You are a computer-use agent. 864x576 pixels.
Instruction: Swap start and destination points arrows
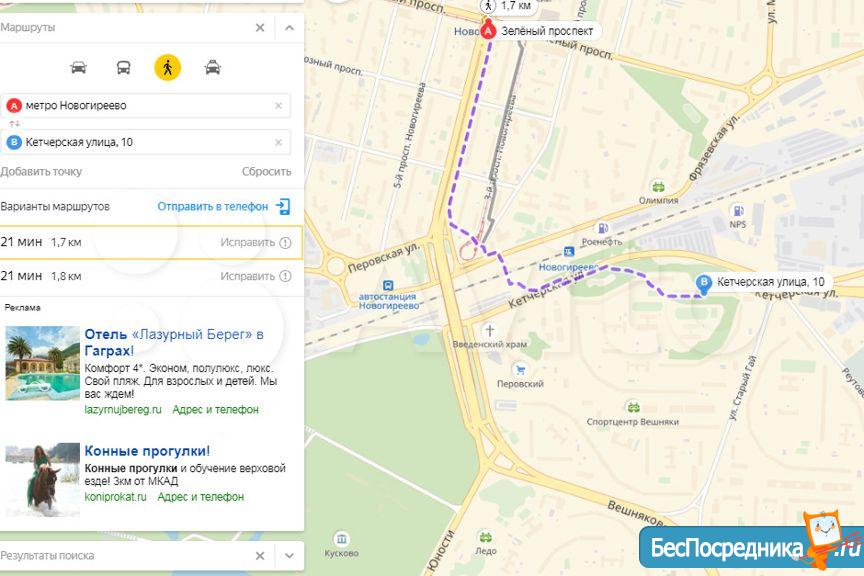pos(15,124)
